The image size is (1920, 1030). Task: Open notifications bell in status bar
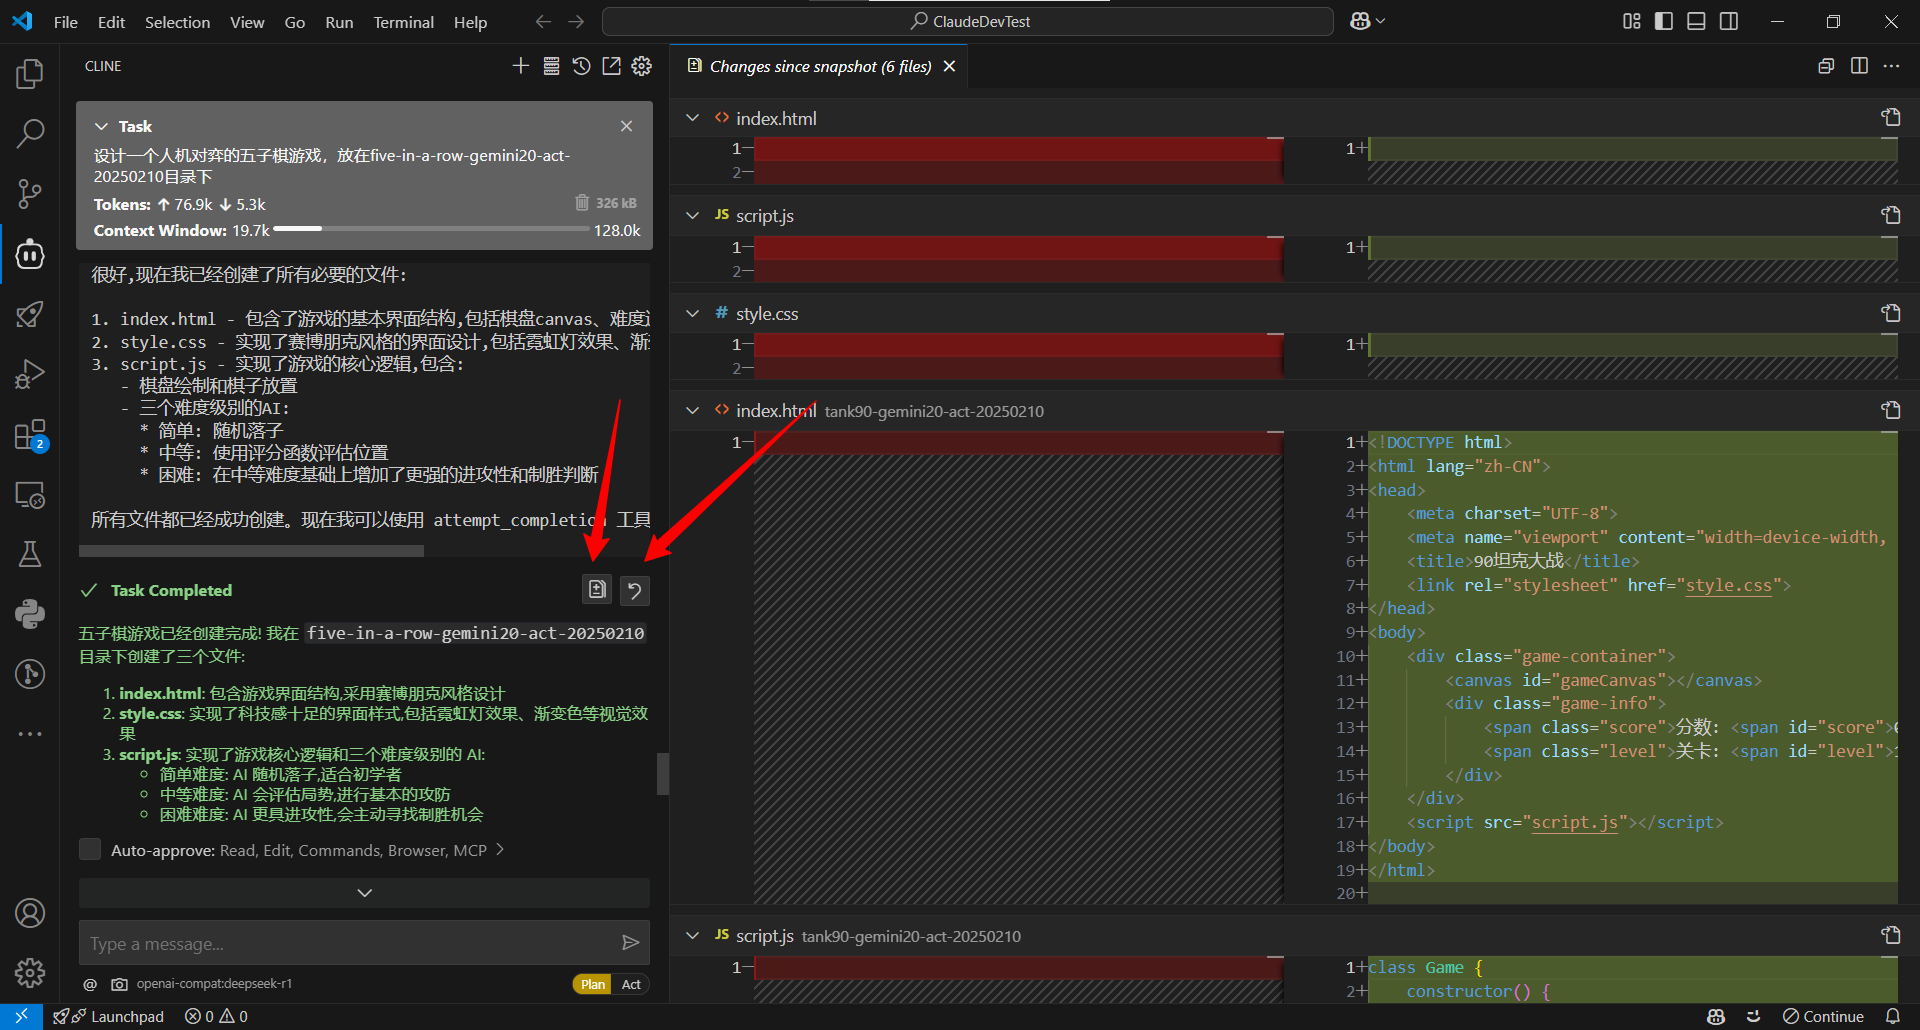point(1892,1016)
